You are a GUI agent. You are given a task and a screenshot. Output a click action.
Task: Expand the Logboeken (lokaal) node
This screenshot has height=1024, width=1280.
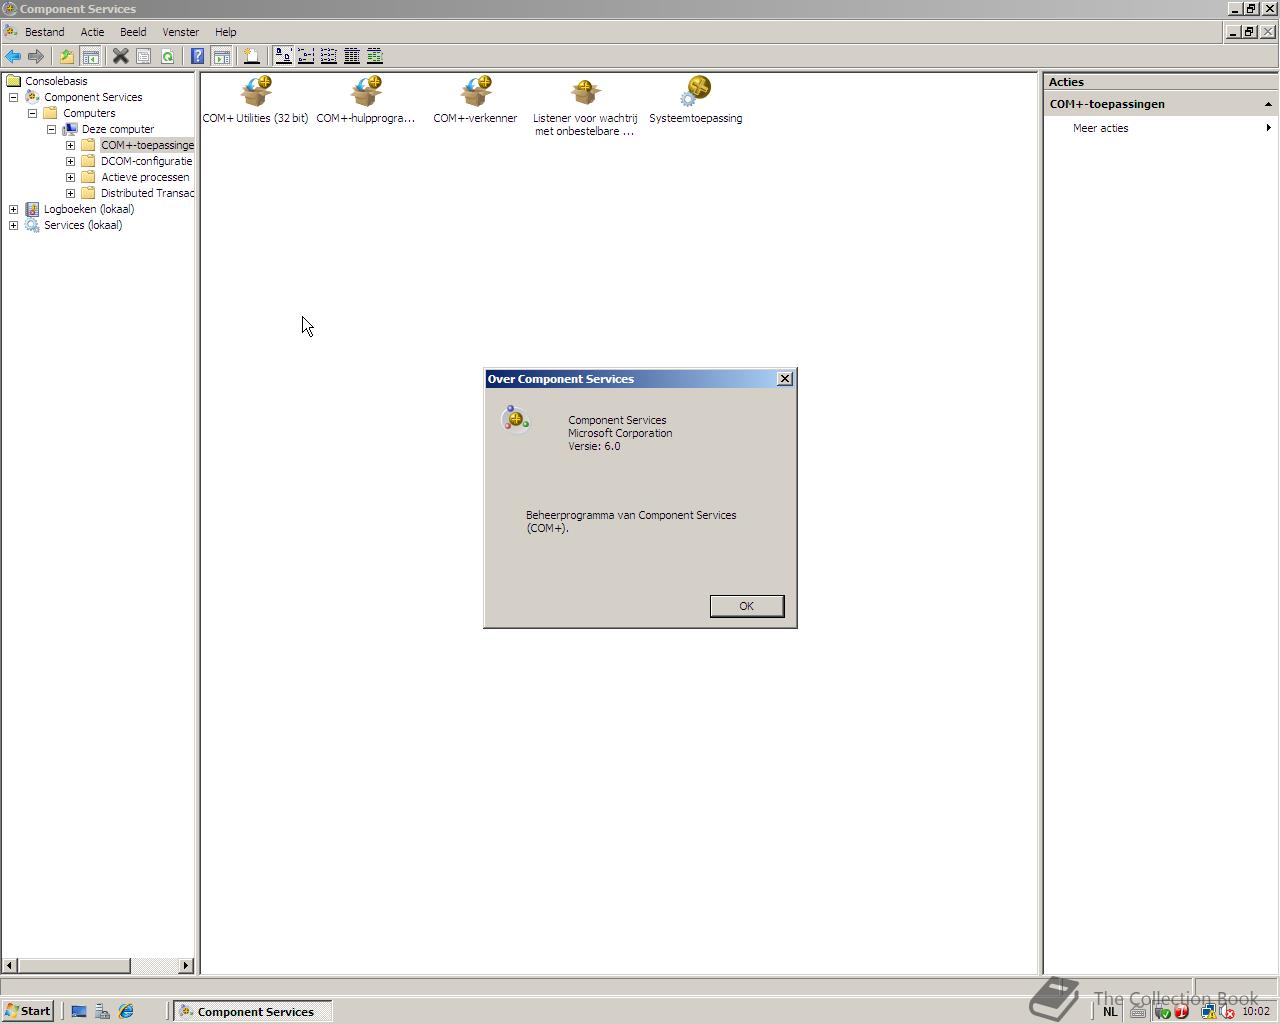pyautogui.click(x=14, y=209)
